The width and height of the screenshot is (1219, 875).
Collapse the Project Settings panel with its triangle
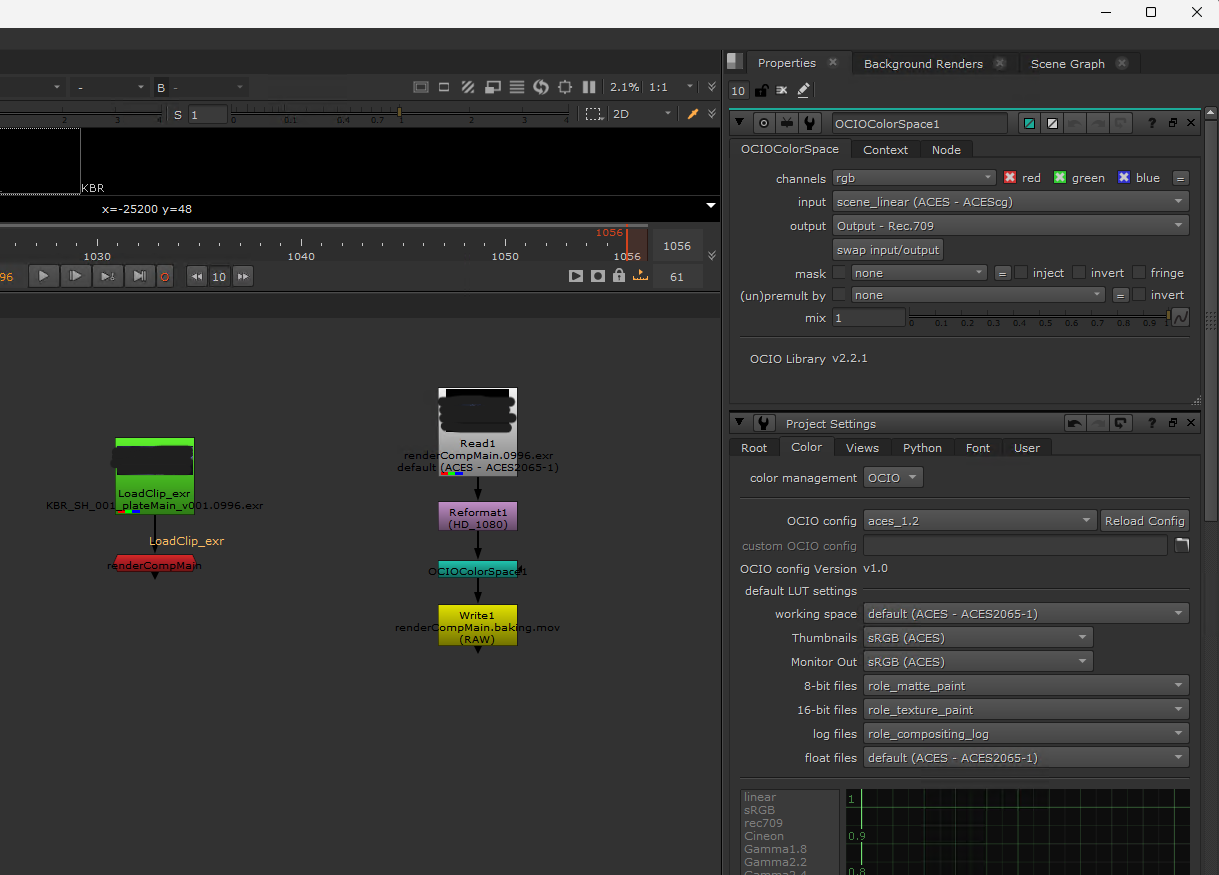[739, 423]
